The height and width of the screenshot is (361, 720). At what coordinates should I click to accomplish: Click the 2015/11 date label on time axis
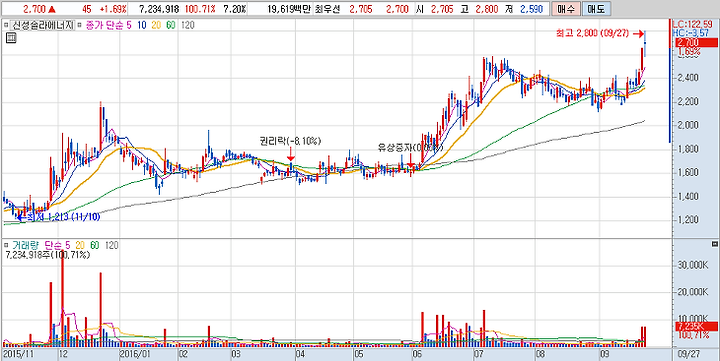point(18,354)
